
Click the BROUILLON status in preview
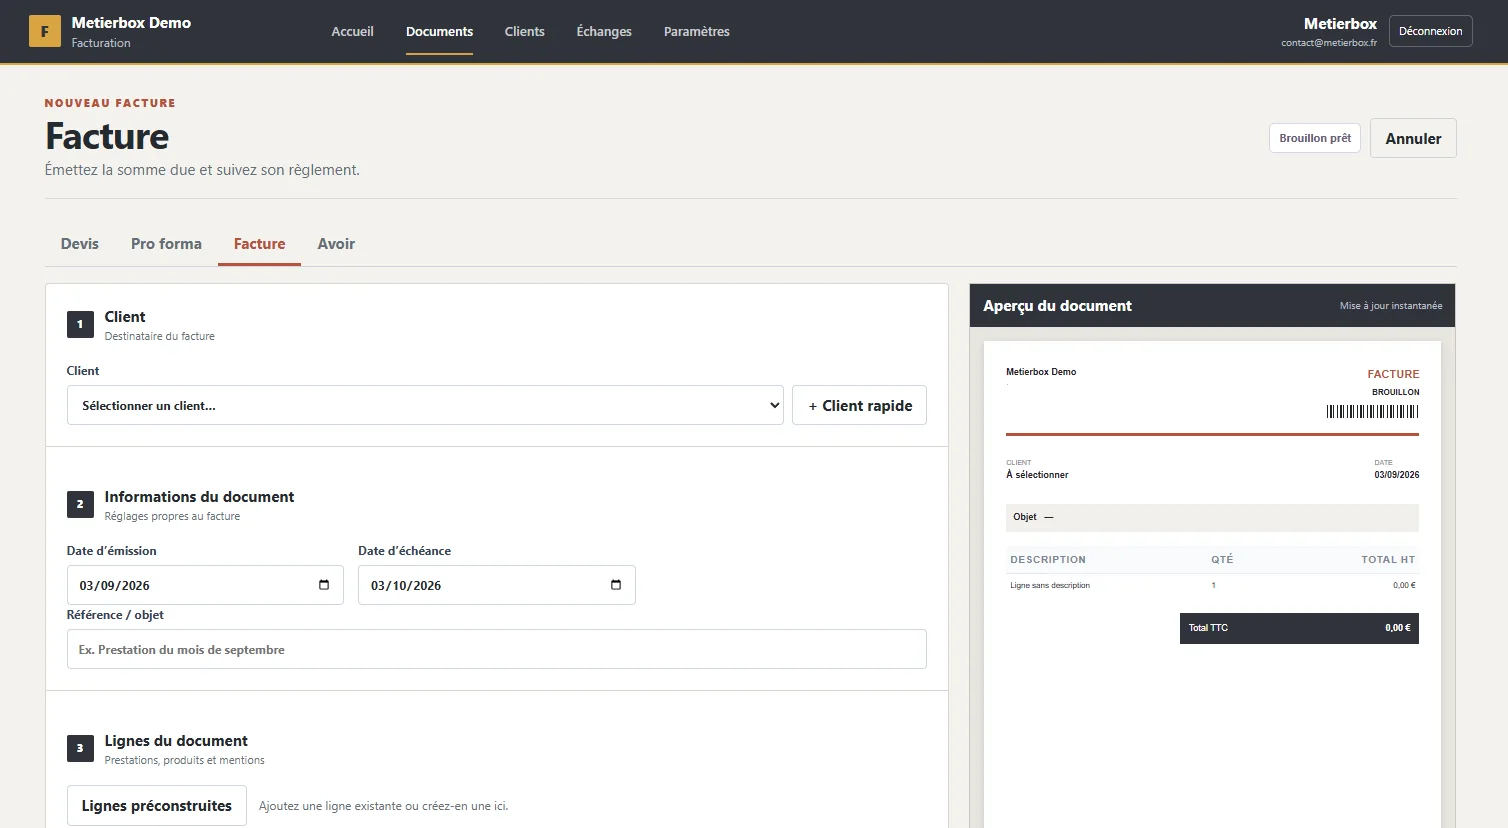click(x=1395, y=392)
